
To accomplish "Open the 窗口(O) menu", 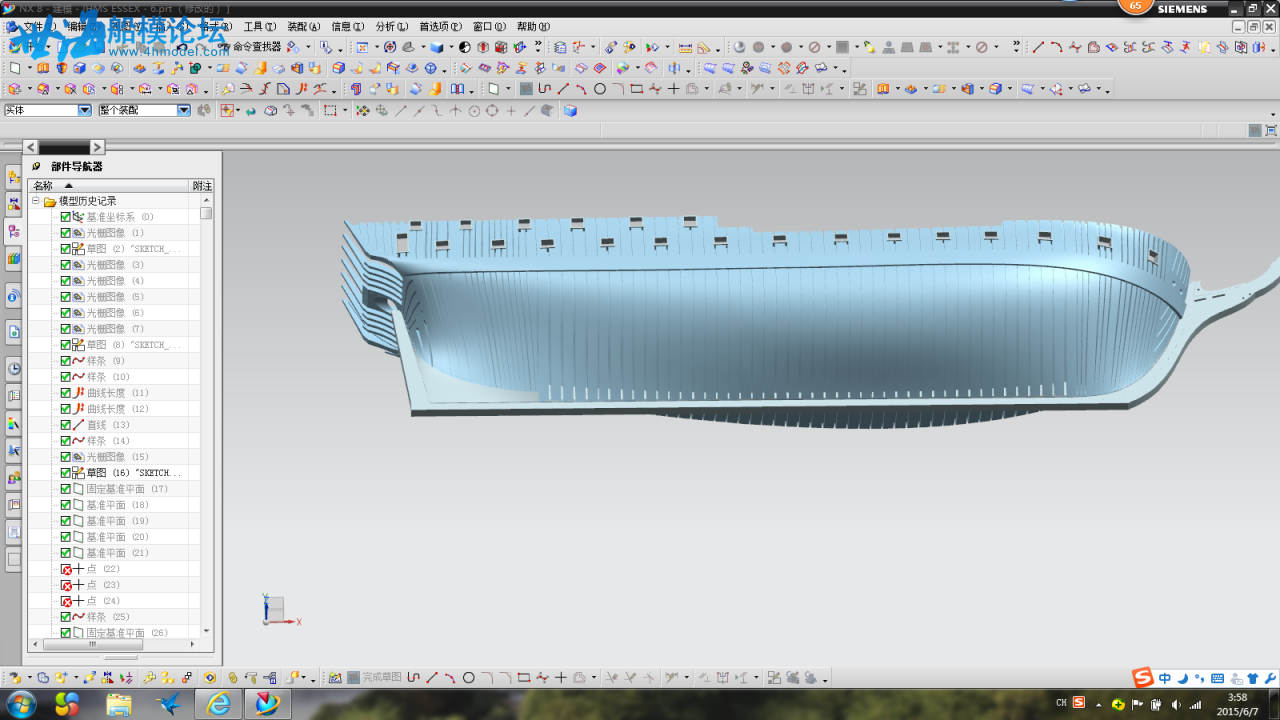I will tap(489, 27).
